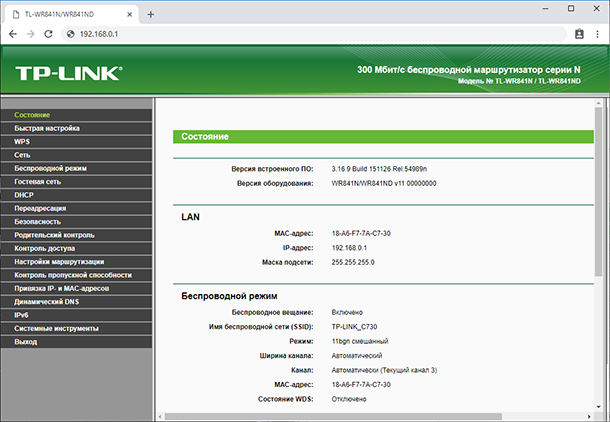This screenshot has width=610, height=422.
Task: Click LAN MAC address 18-A6-F7-7A-C7-30
Action: pyautogui.click(x=361, y=233)
